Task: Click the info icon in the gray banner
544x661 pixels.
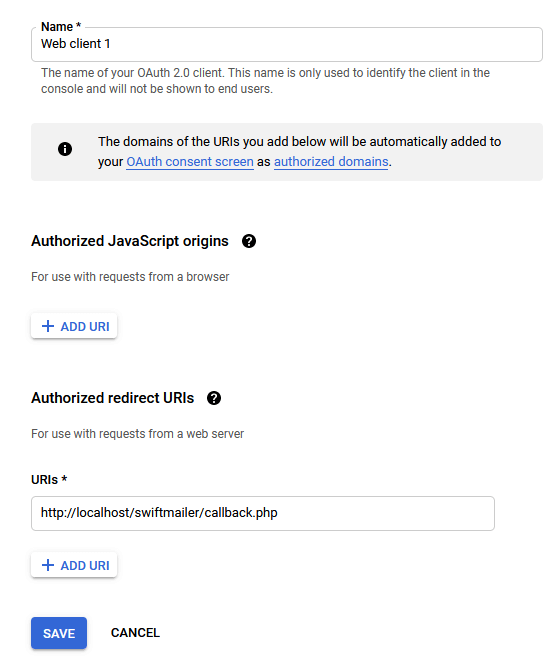Action: pyautogui.click(x=65, y=149)
